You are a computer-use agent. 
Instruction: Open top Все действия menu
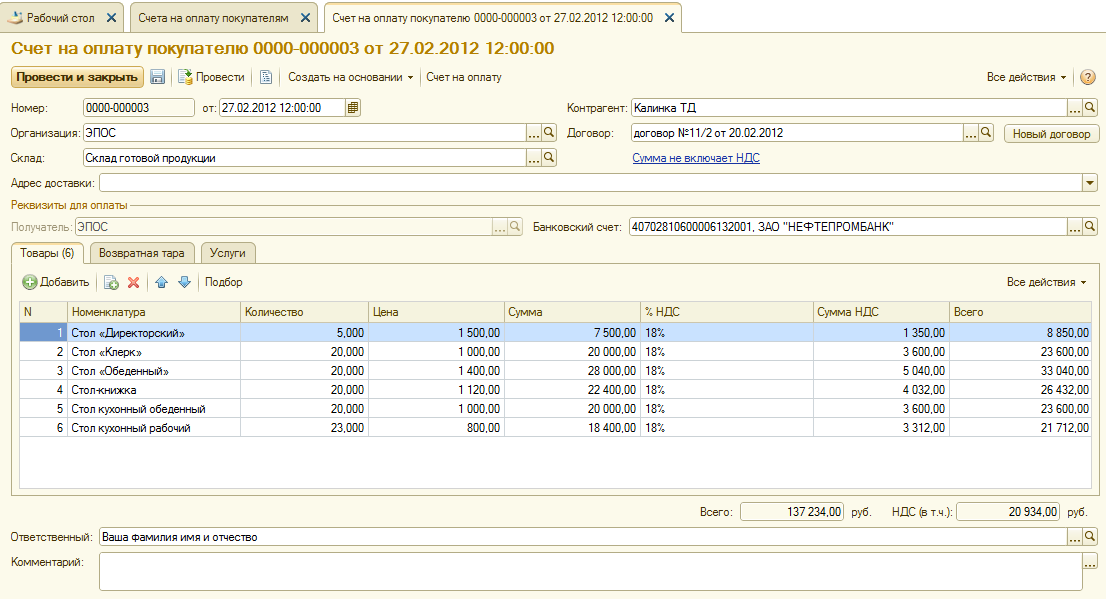[1026, 77]
